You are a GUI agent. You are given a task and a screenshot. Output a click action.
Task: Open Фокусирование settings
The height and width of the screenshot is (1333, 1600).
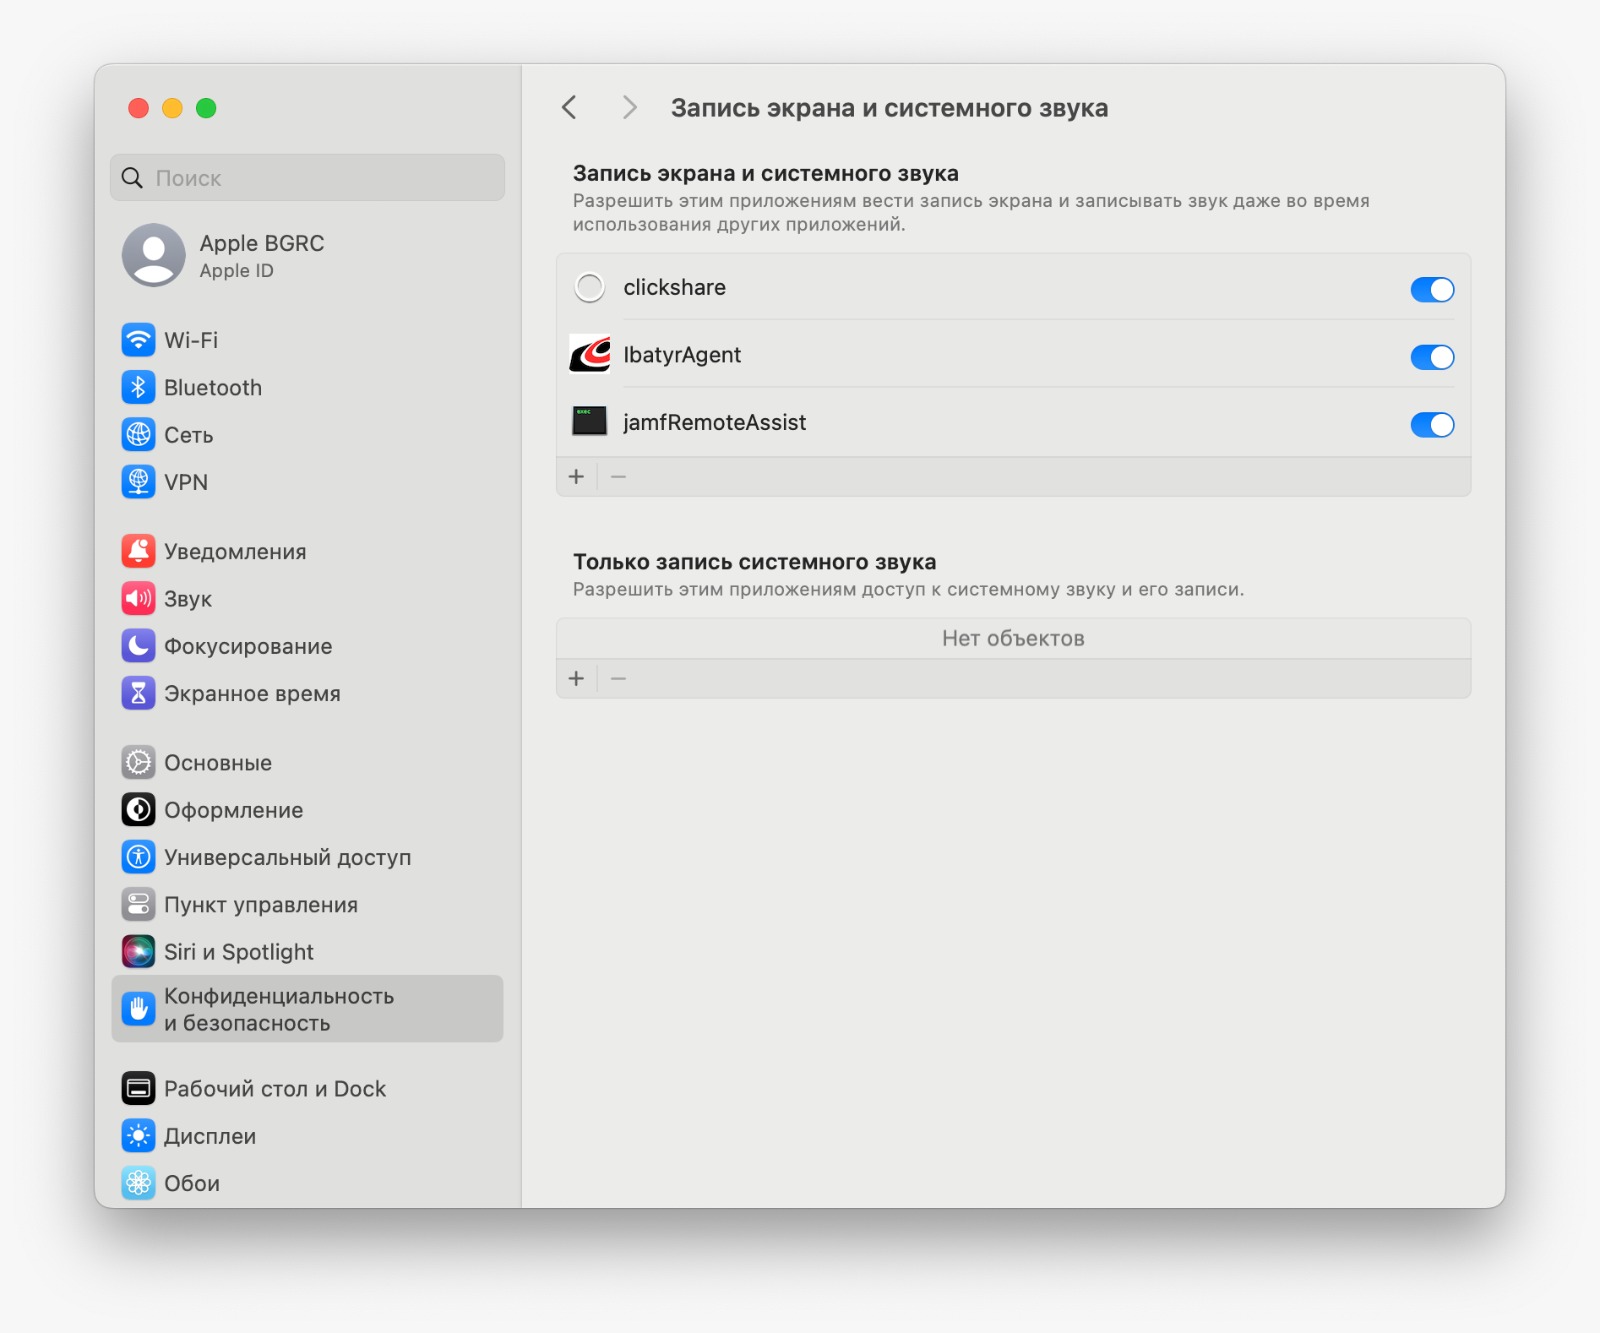click(307, 646)
